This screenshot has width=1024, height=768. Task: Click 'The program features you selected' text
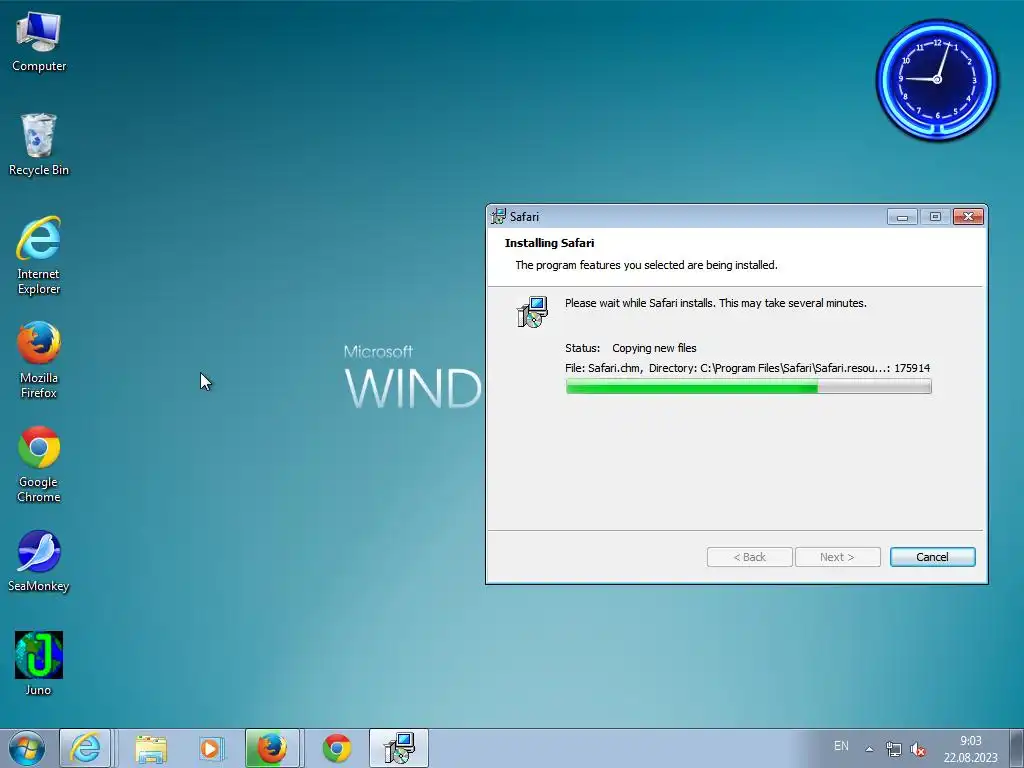coord(646,265)
